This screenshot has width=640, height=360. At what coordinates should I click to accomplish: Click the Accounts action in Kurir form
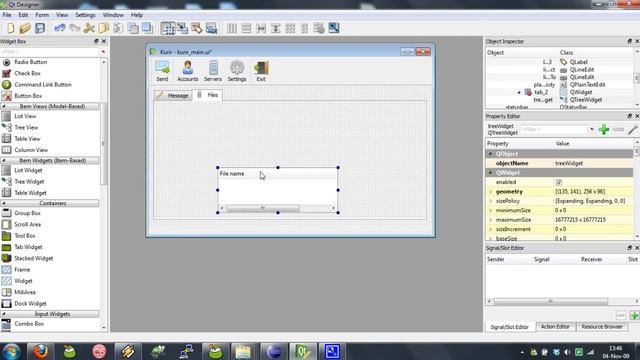coord(188,71)
